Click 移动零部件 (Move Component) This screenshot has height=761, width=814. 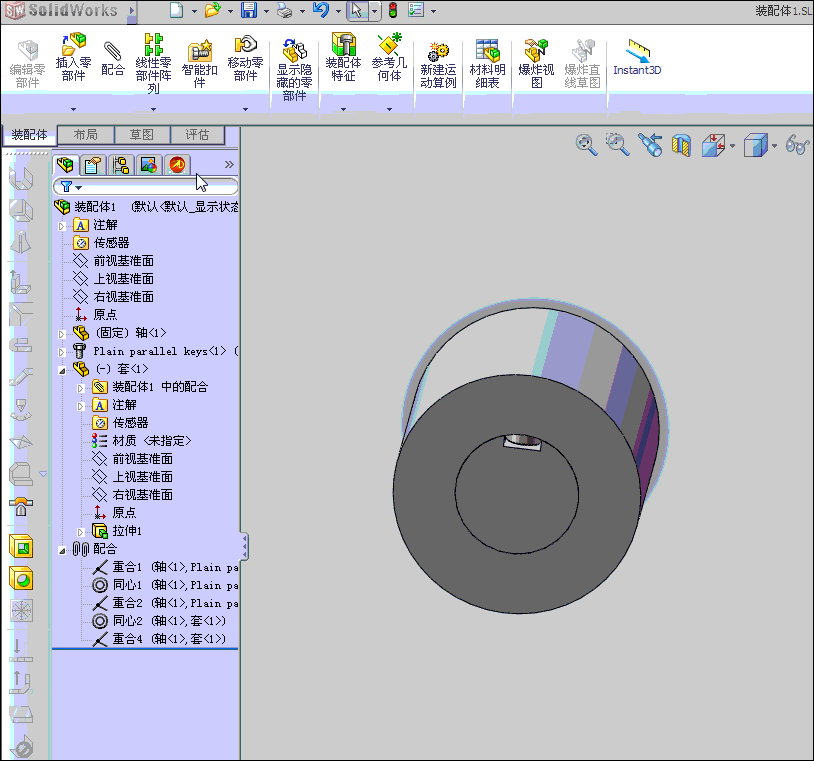[245, 58]
